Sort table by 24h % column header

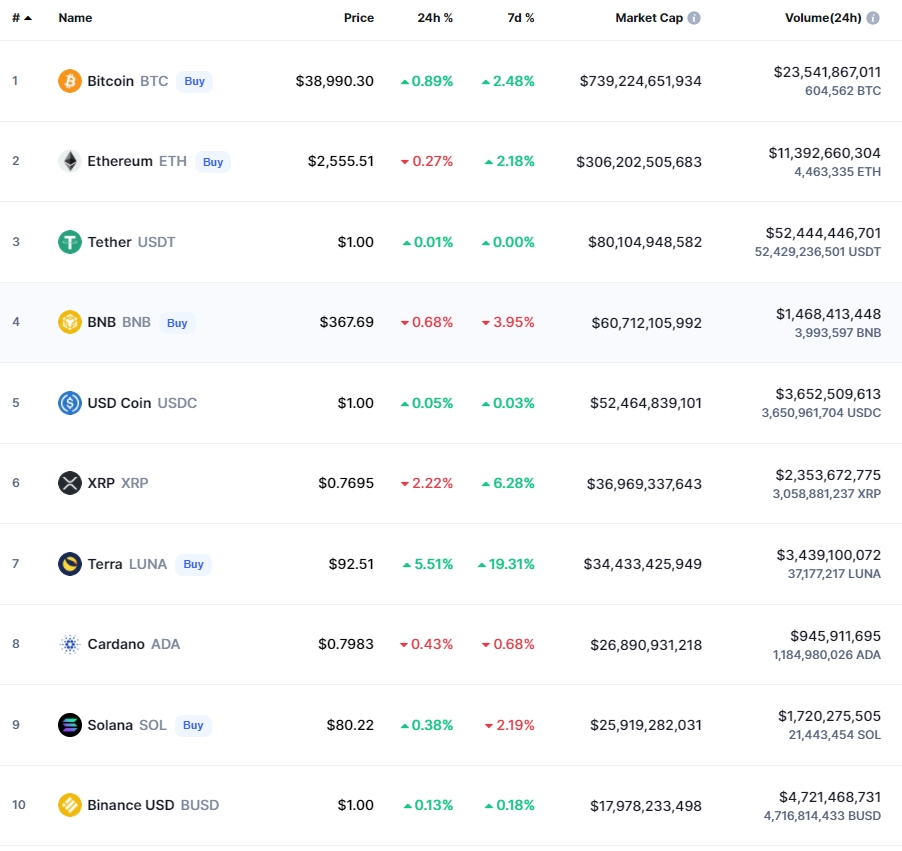pos(435,18)
